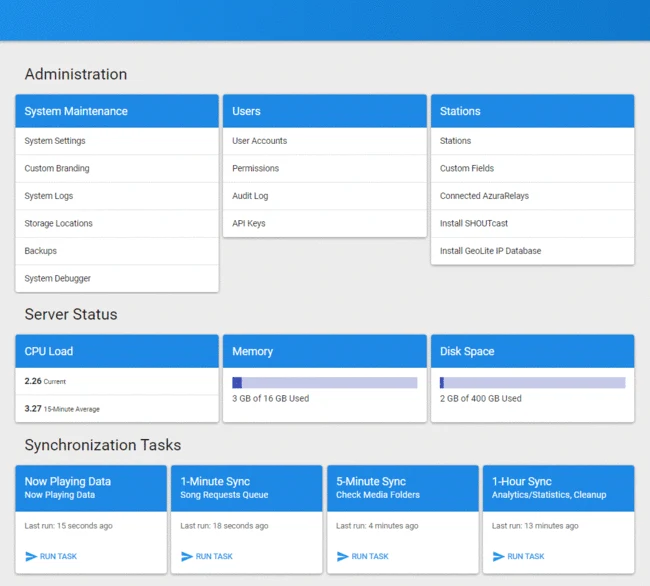Open Custom Fields page
650x586 pixels.
[533, 168]
